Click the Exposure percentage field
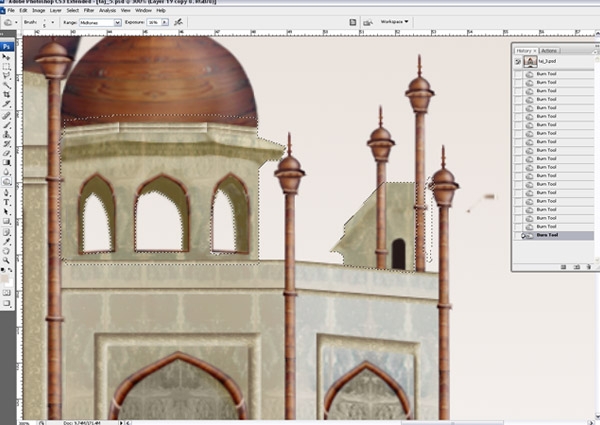This screenshot has width=600, height=425. tap(154, 23)
